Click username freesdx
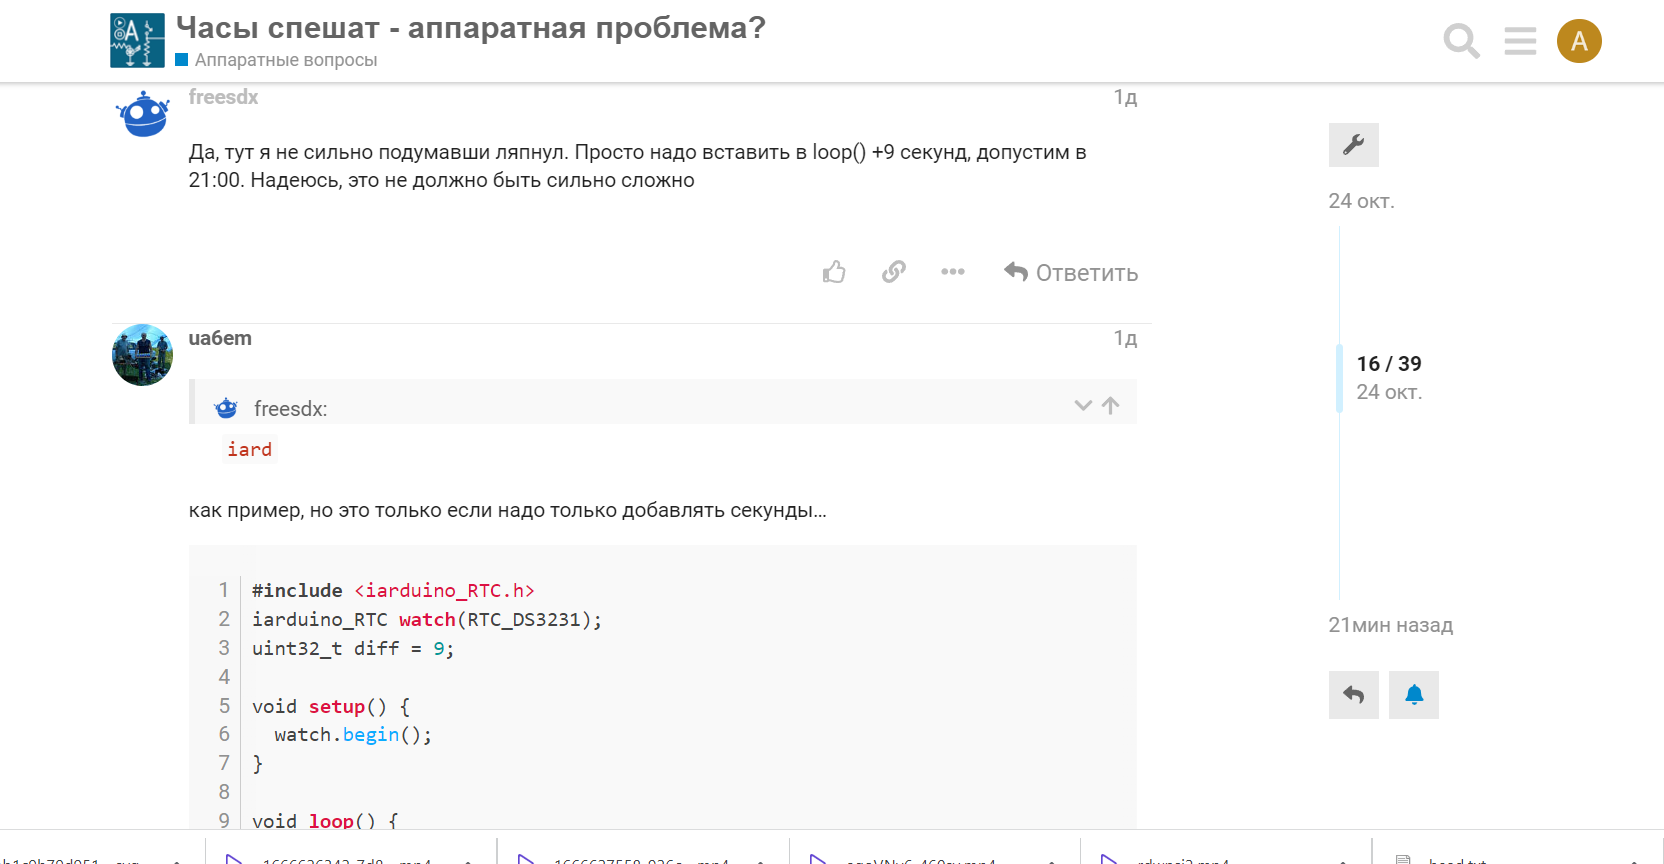The width and height of the screenshot is (1664, 864). [223, 97]
